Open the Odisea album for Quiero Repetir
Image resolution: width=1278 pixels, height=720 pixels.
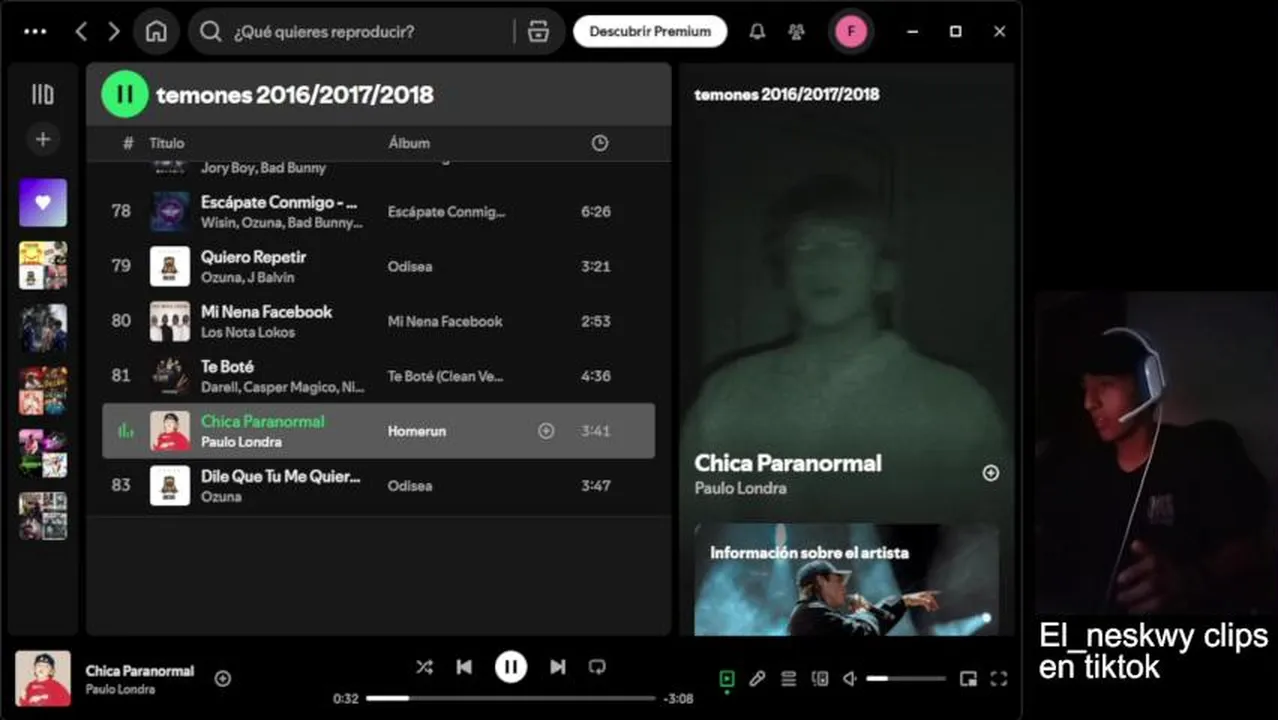coord(410,266)
